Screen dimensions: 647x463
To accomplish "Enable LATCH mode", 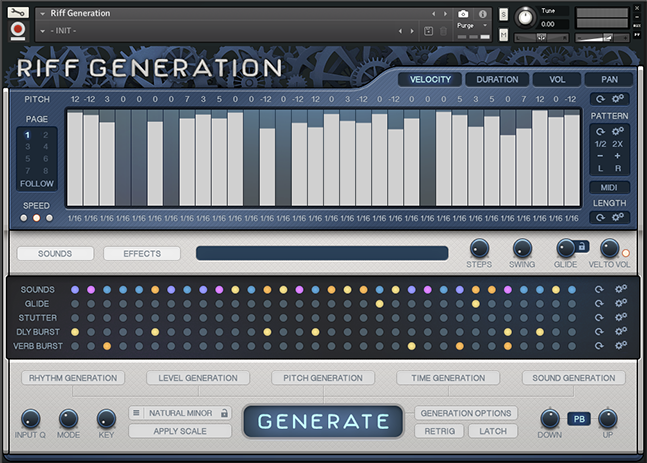I will pos(493,431).
